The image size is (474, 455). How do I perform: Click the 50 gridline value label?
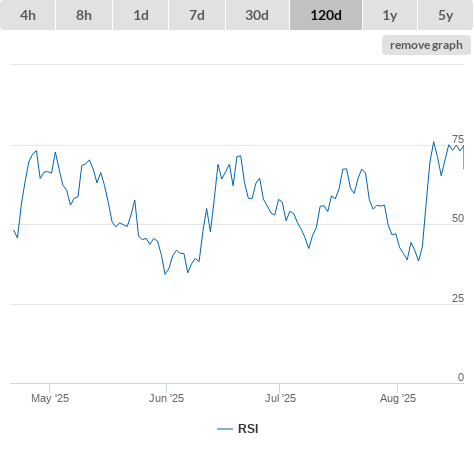coord(458,218)
